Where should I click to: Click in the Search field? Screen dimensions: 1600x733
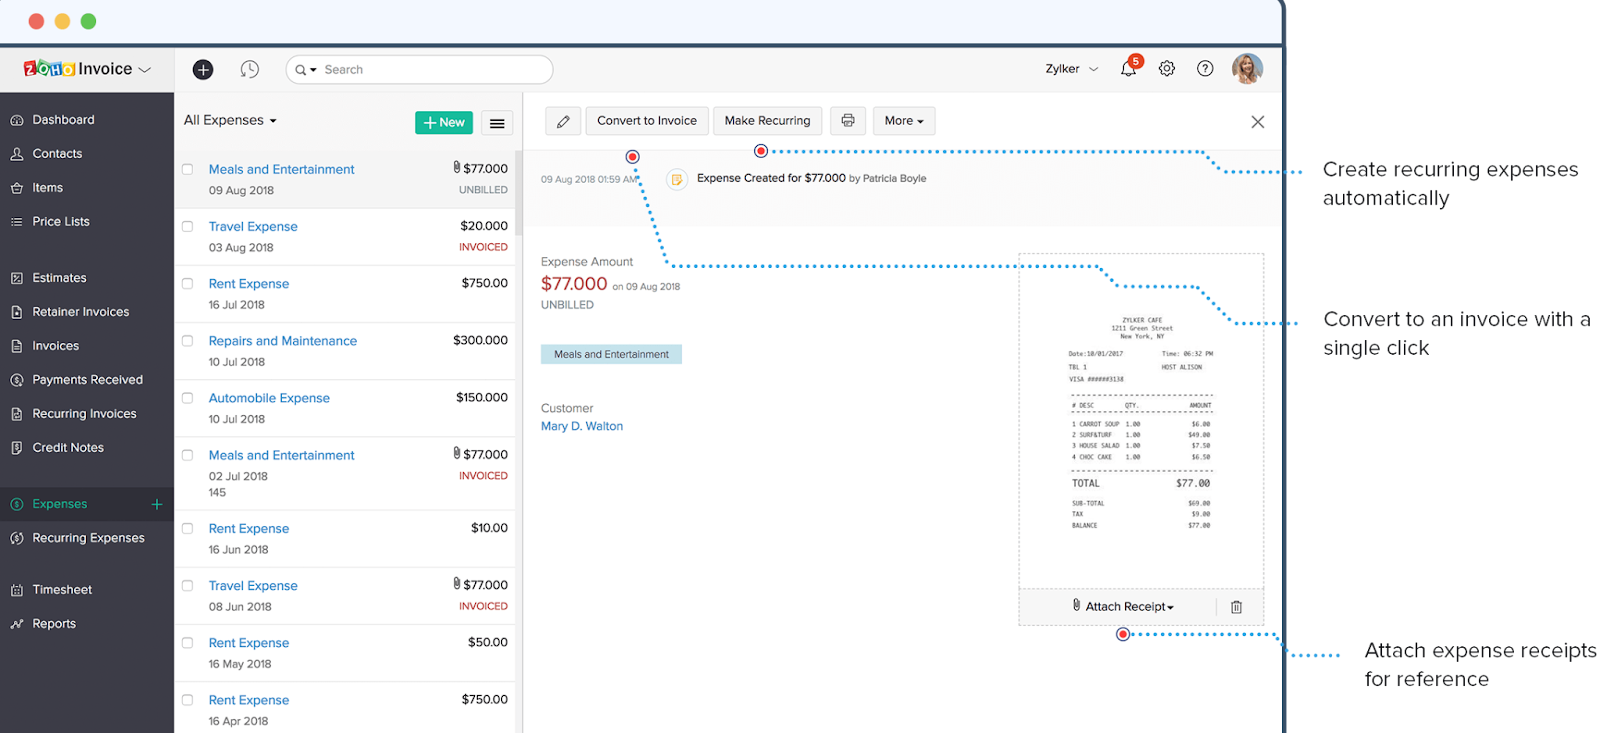pyautogui.click(x=419, y=69)
